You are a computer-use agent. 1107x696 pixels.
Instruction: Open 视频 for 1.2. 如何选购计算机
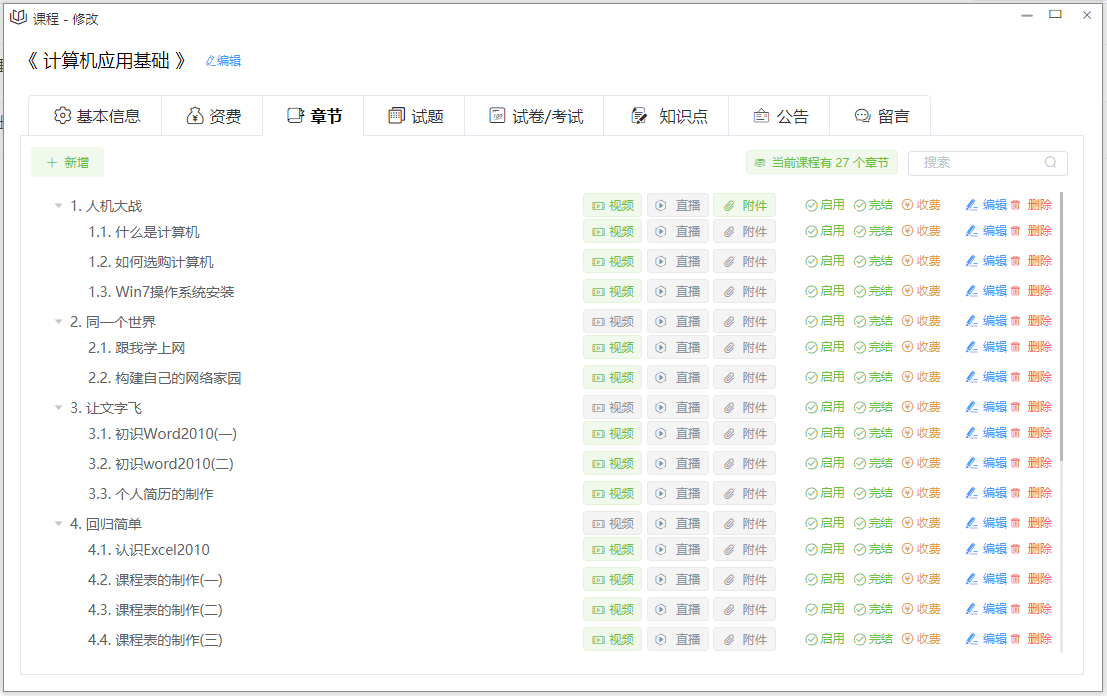pos(612,261)
